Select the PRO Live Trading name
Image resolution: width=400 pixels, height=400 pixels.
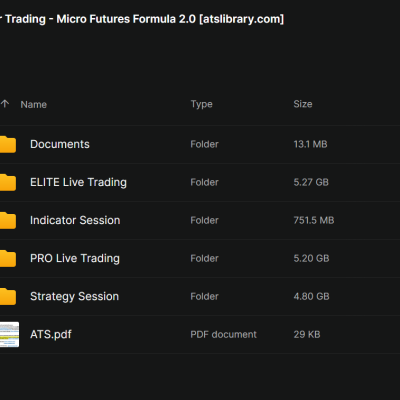click(x=75, y=258)
